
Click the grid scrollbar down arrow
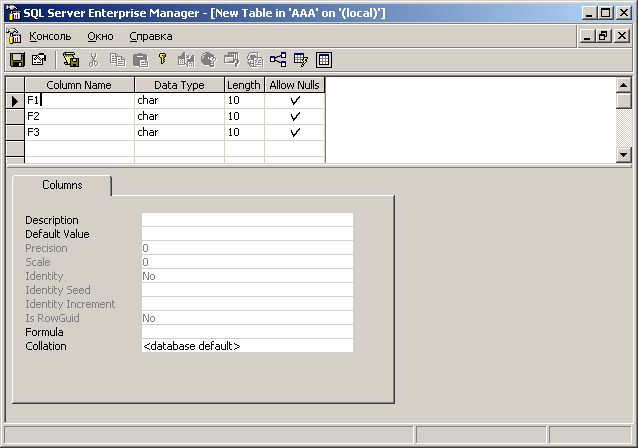tap(623, 155)
